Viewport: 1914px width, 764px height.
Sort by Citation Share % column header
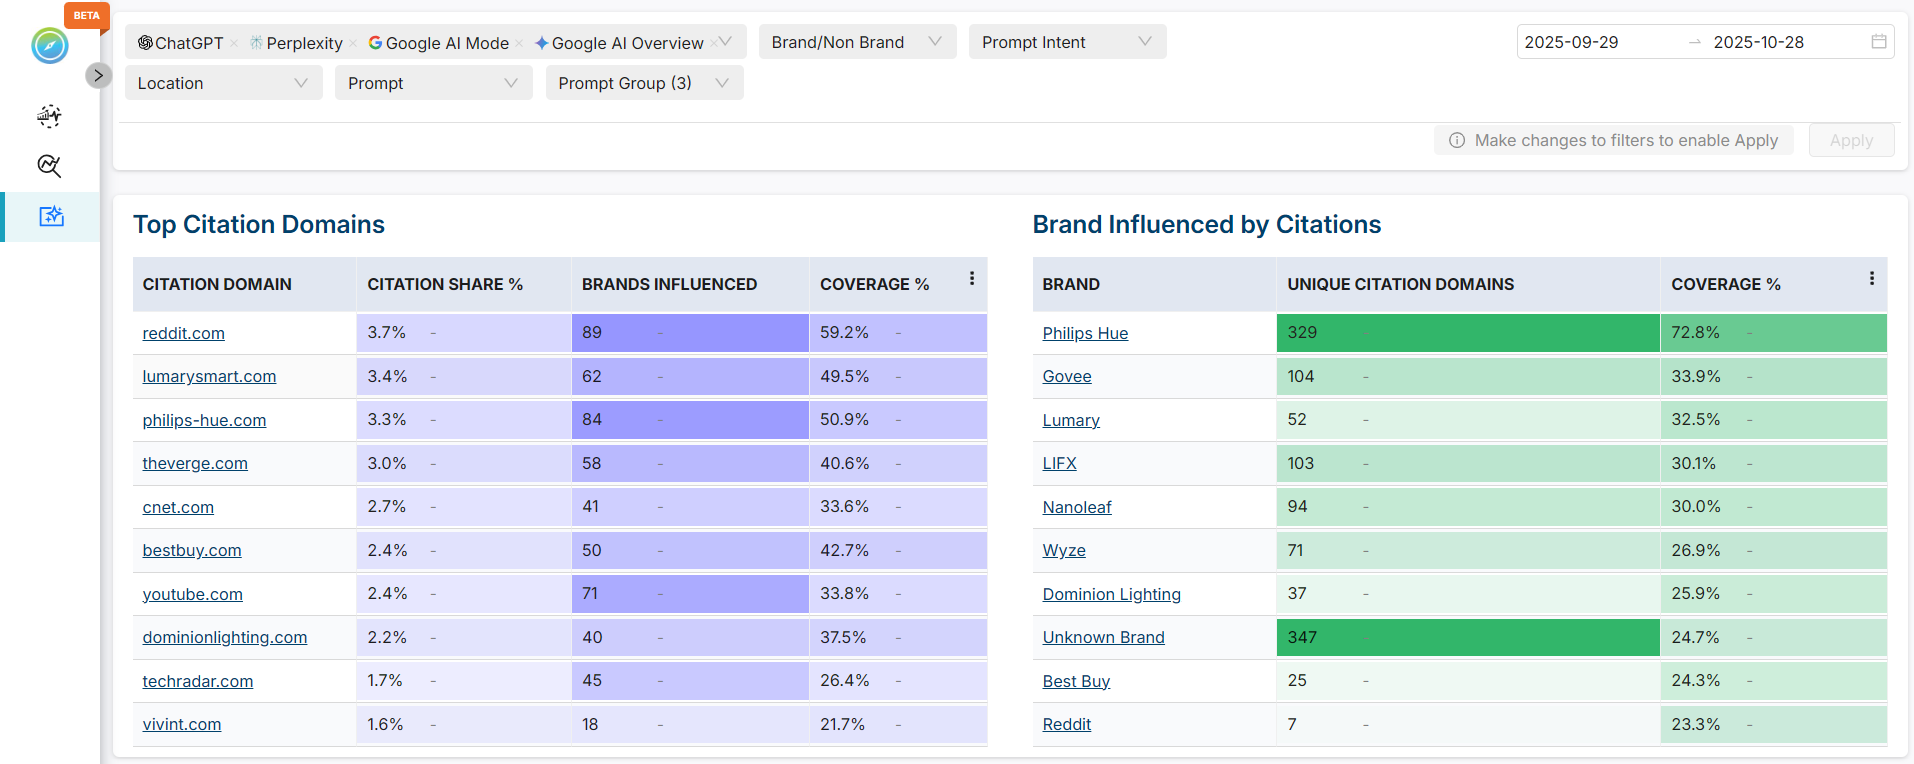pos(445,284)
